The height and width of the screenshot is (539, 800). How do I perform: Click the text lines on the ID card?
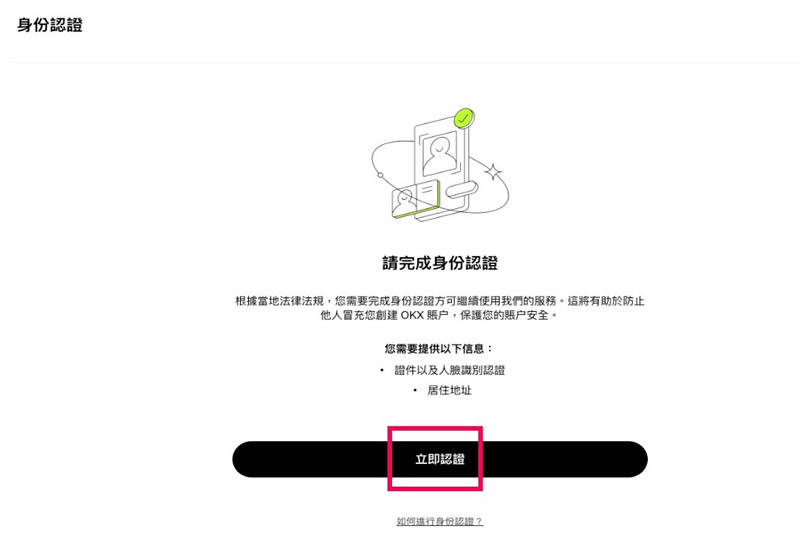coord(428,191)
